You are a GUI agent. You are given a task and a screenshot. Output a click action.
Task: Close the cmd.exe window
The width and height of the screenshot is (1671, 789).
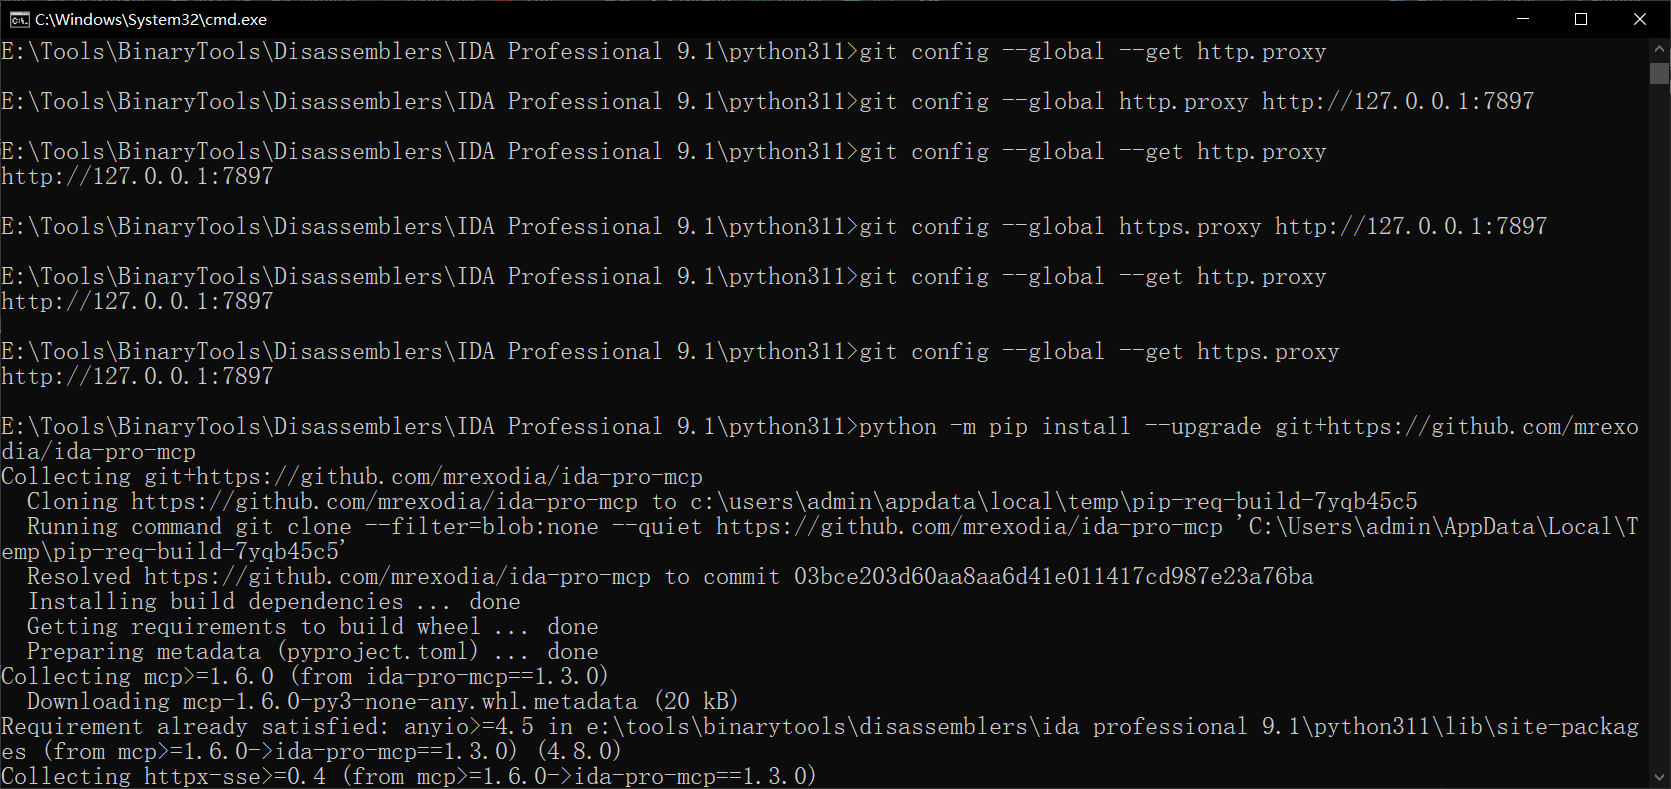point(1640,19)
